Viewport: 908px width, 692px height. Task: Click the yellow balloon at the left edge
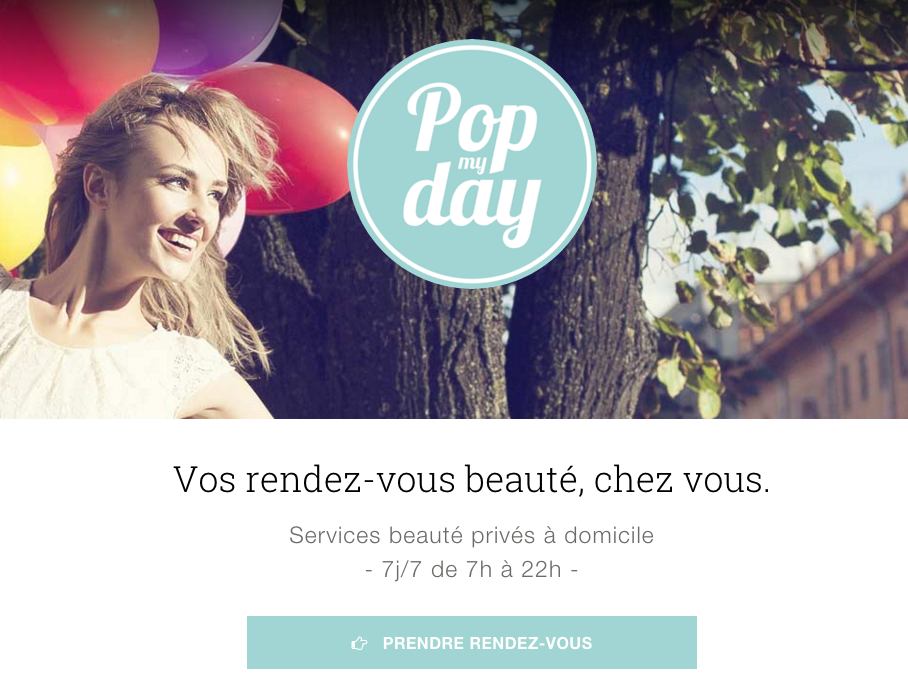(22, 191)
